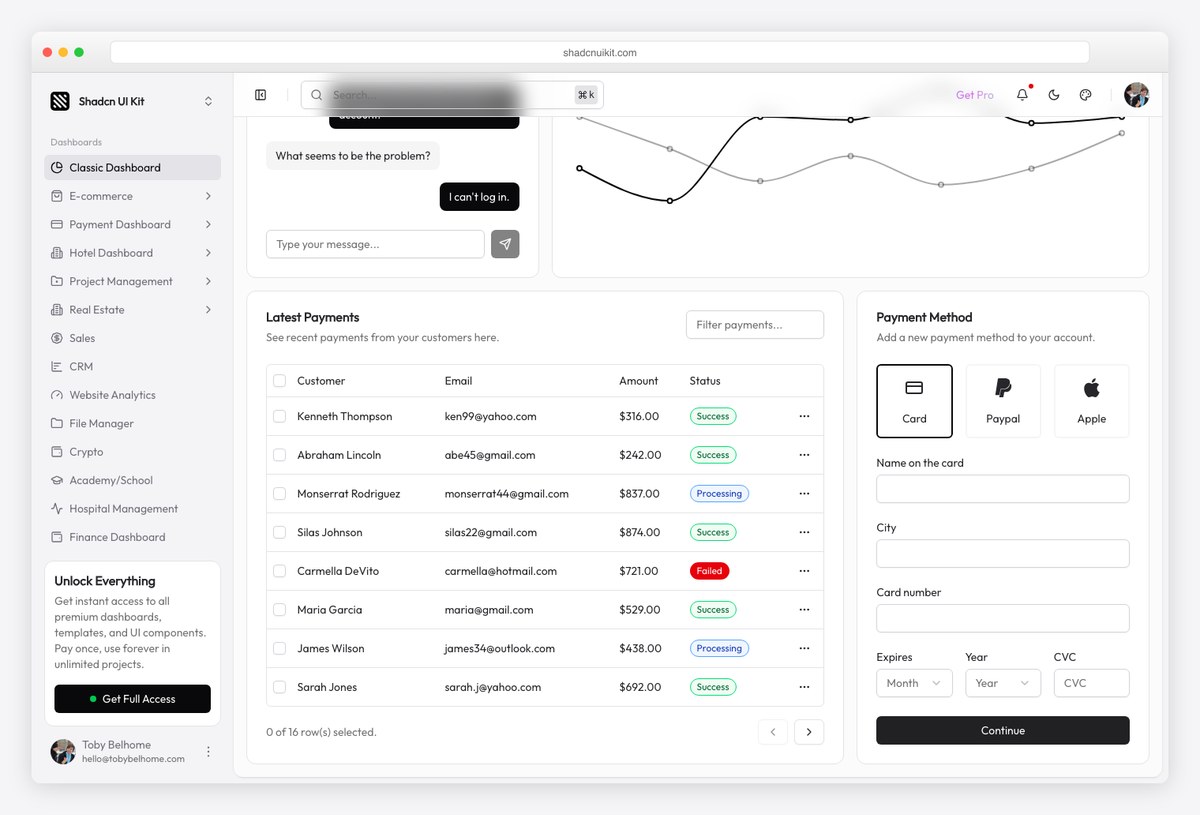Open the Year expiry dropdown
Viewport: 1200px width, 815px height.
[1003, 683]
